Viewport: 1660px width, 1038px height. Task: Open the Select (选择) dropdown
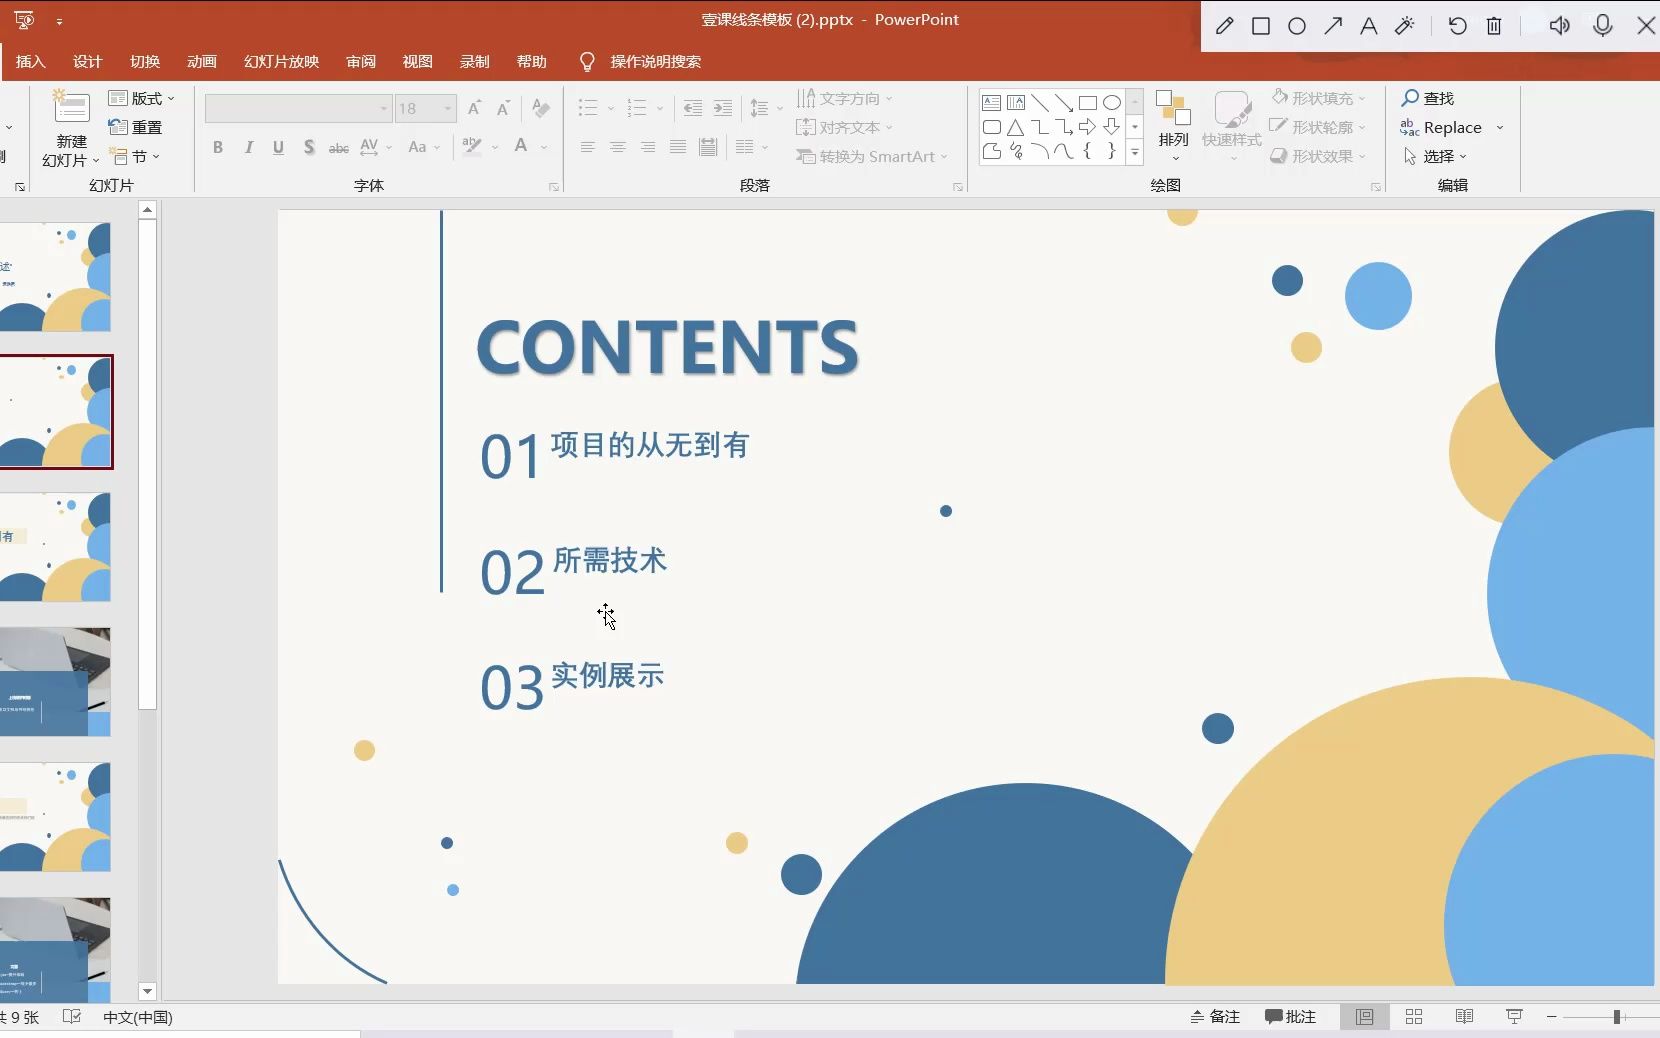[x=1435, y=156]
